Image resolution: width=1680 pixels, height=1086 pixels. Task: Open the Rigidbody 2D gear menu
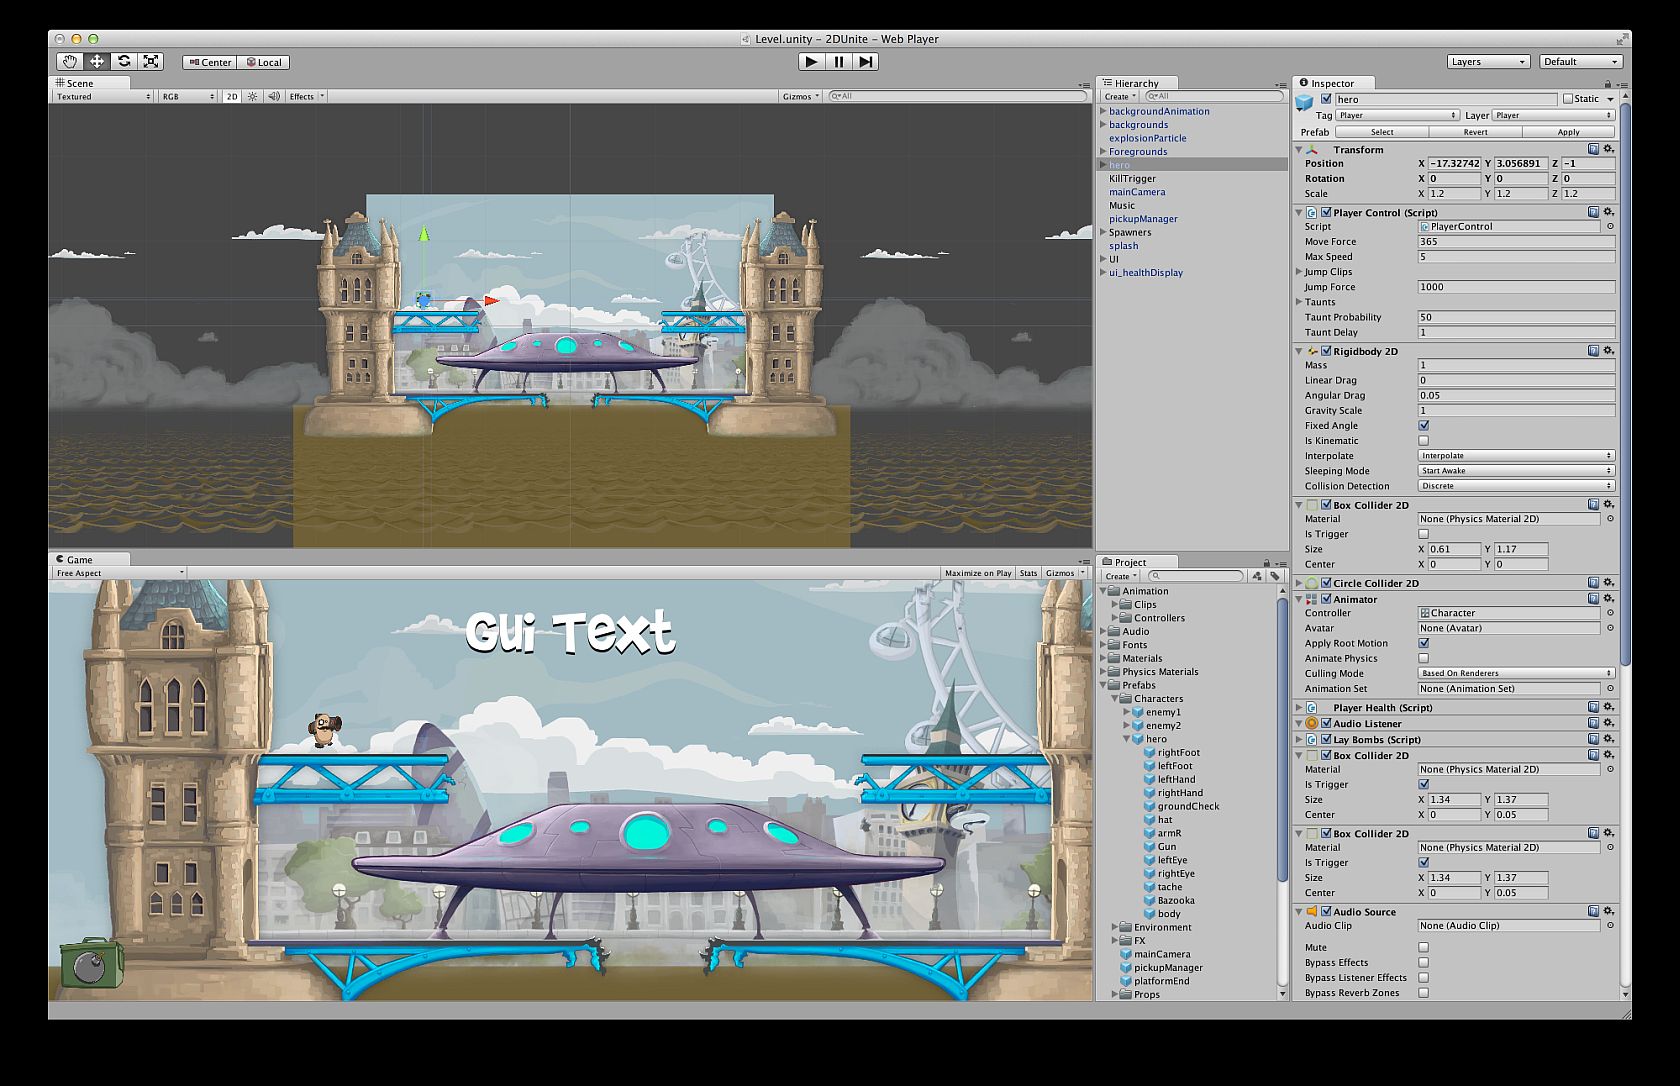point(1608,351)
